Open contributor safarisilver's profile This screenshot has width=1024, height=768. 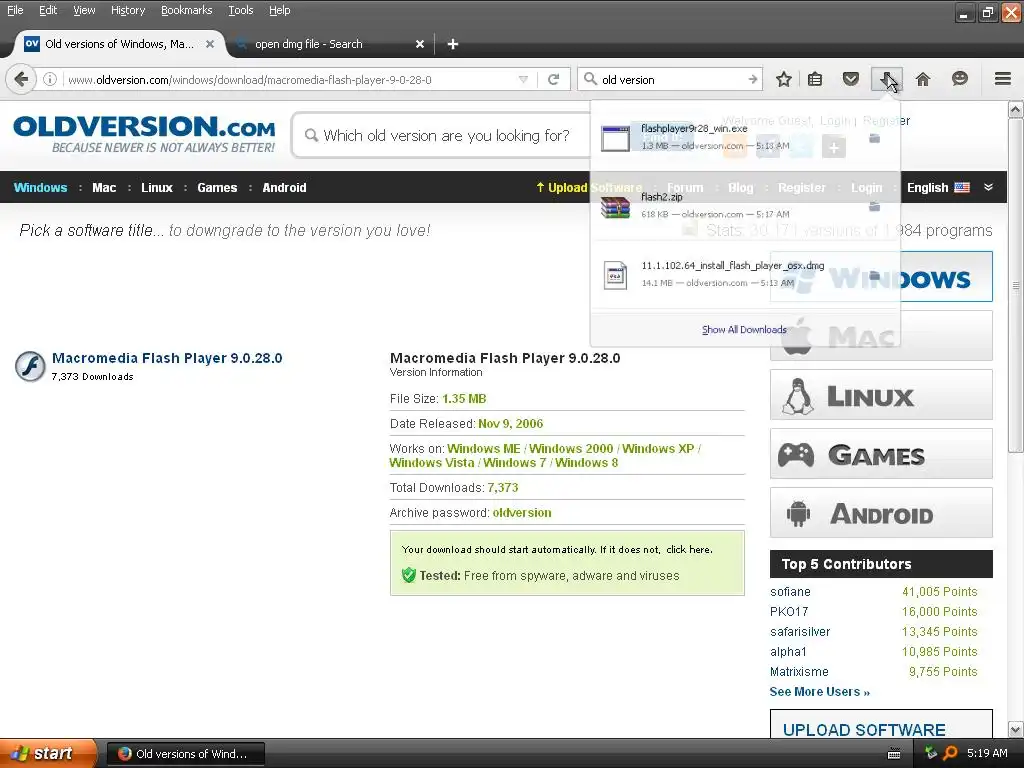click(x=800, y=632)
